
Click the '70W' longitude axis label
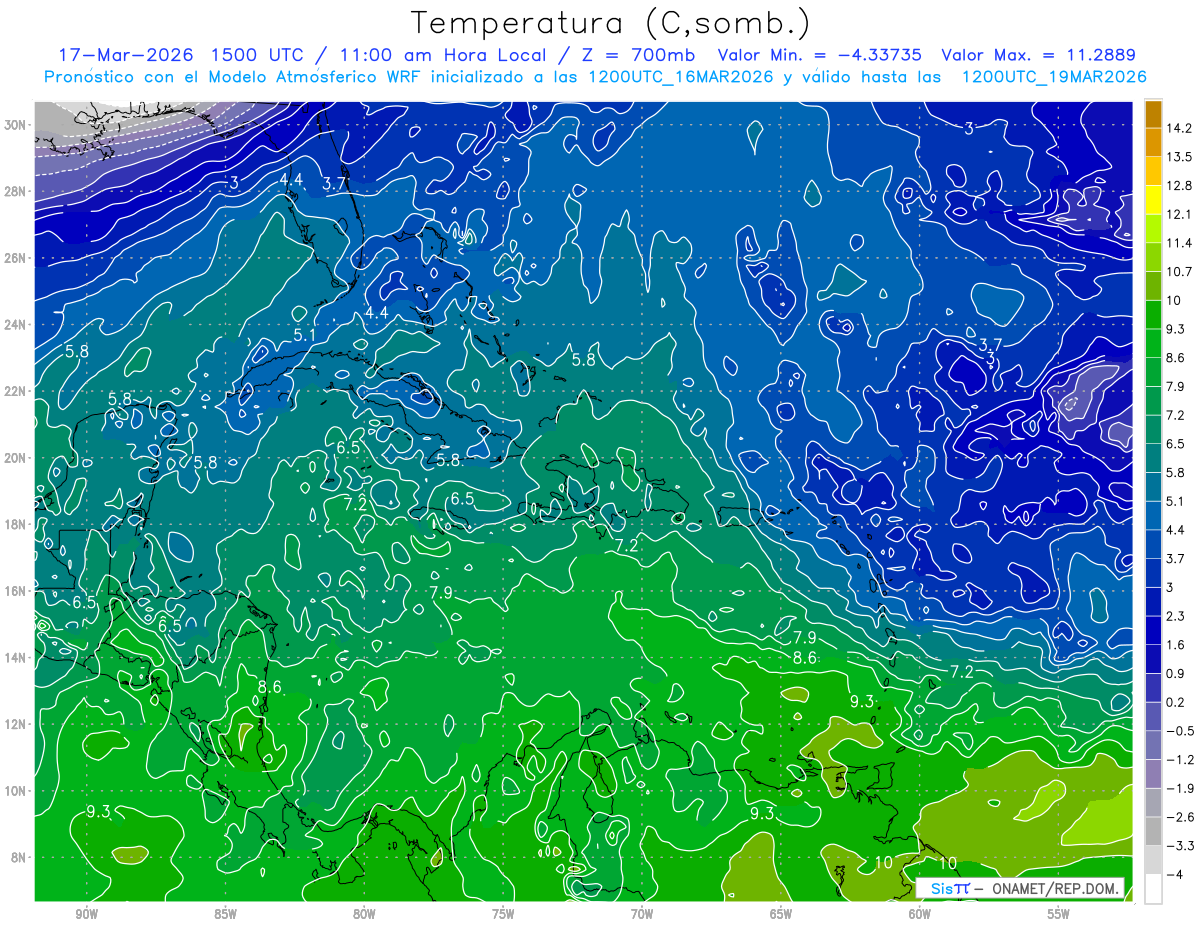click(x=642, y=914)
